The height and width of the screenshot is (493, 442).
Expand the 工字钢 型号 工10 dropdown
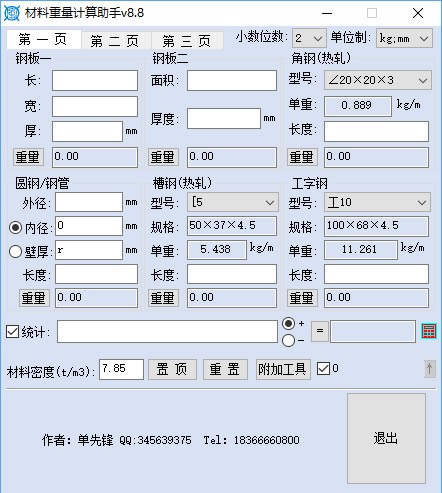click(x=377, y=202)
